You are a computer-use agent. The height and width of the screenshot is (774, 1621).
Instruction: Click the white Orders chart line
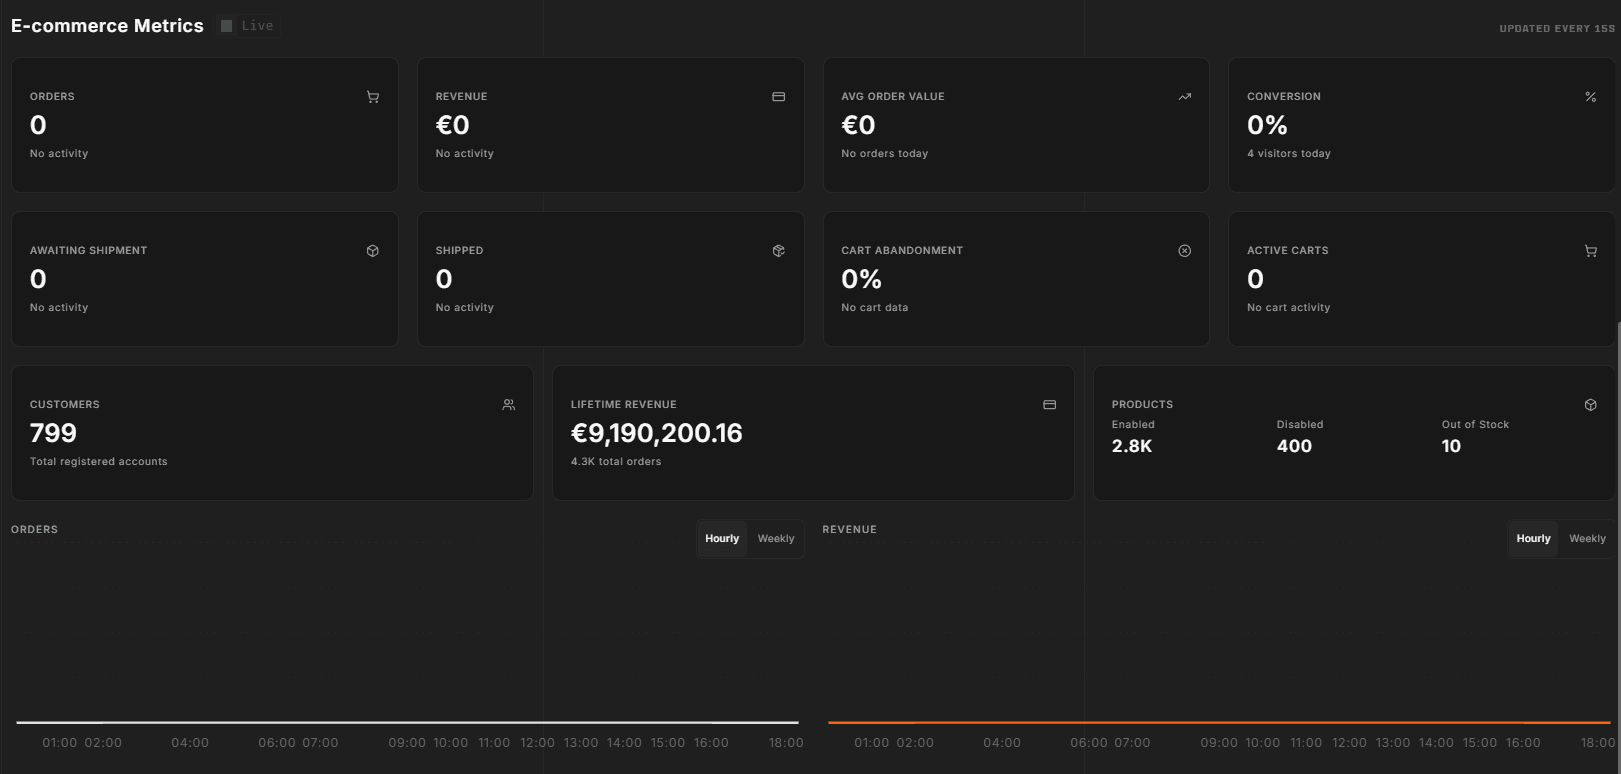(408, 722)
